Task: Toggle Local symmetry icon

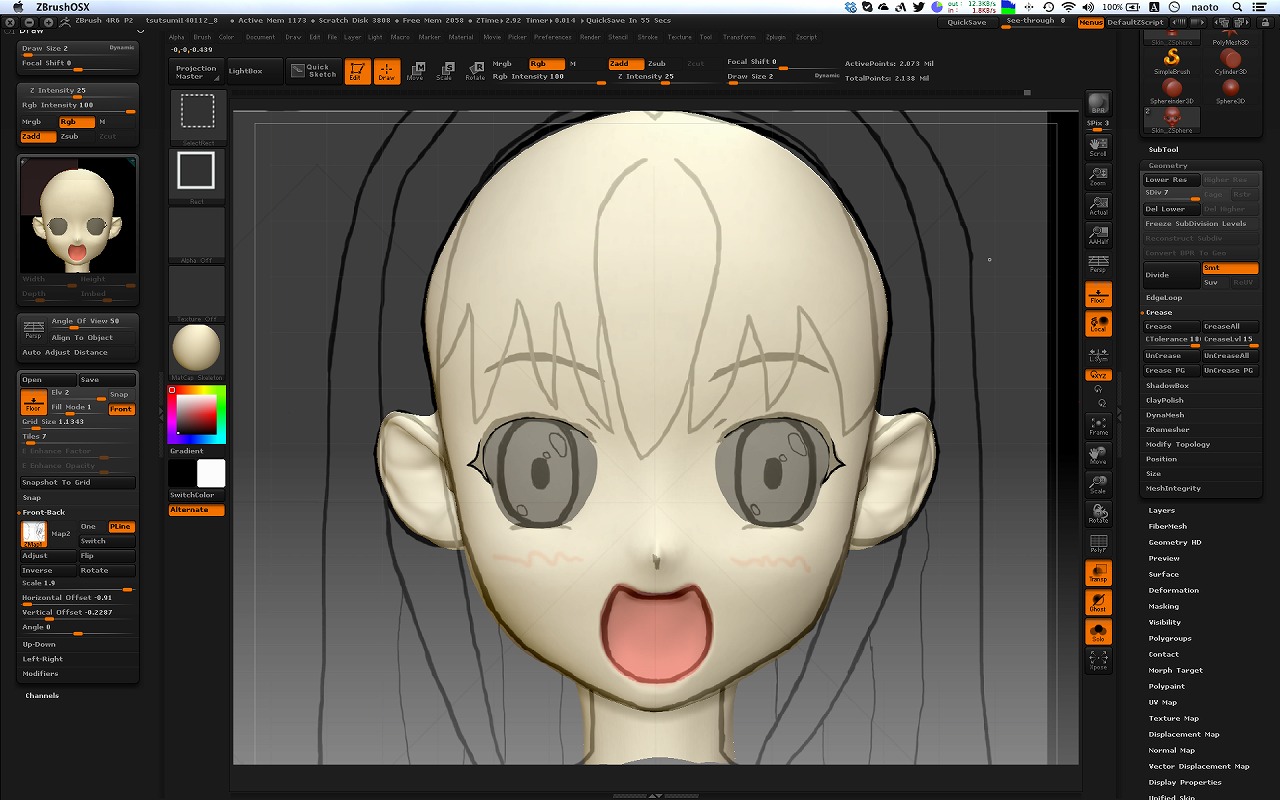Action: [1098, 323]
